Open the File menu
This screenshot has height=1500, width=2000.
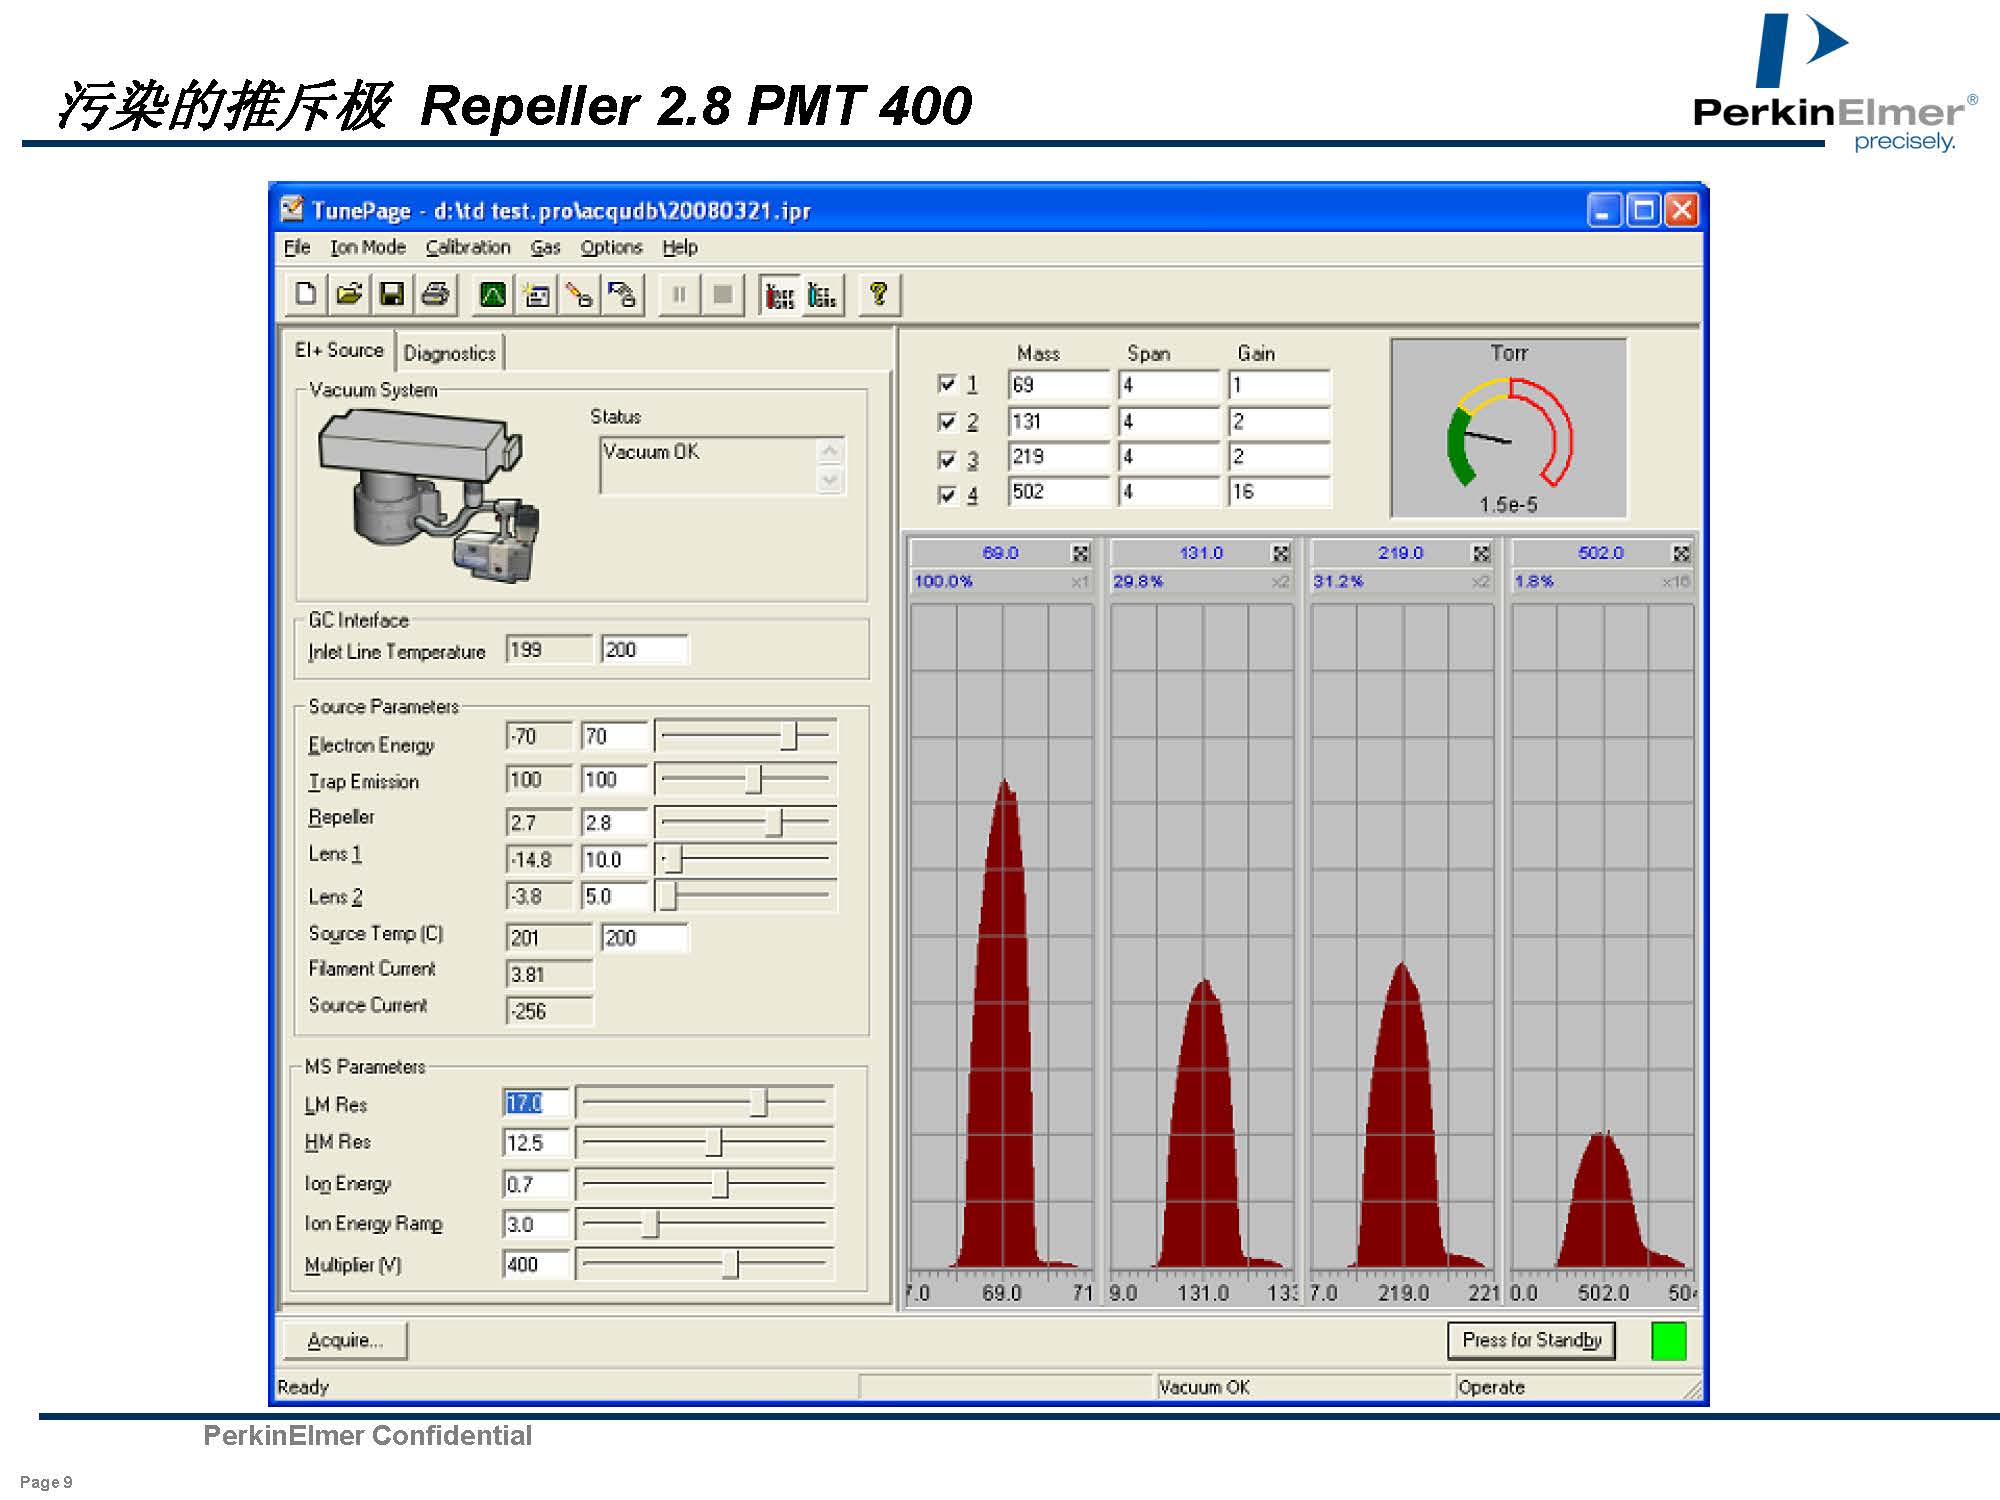coord(297,247)
